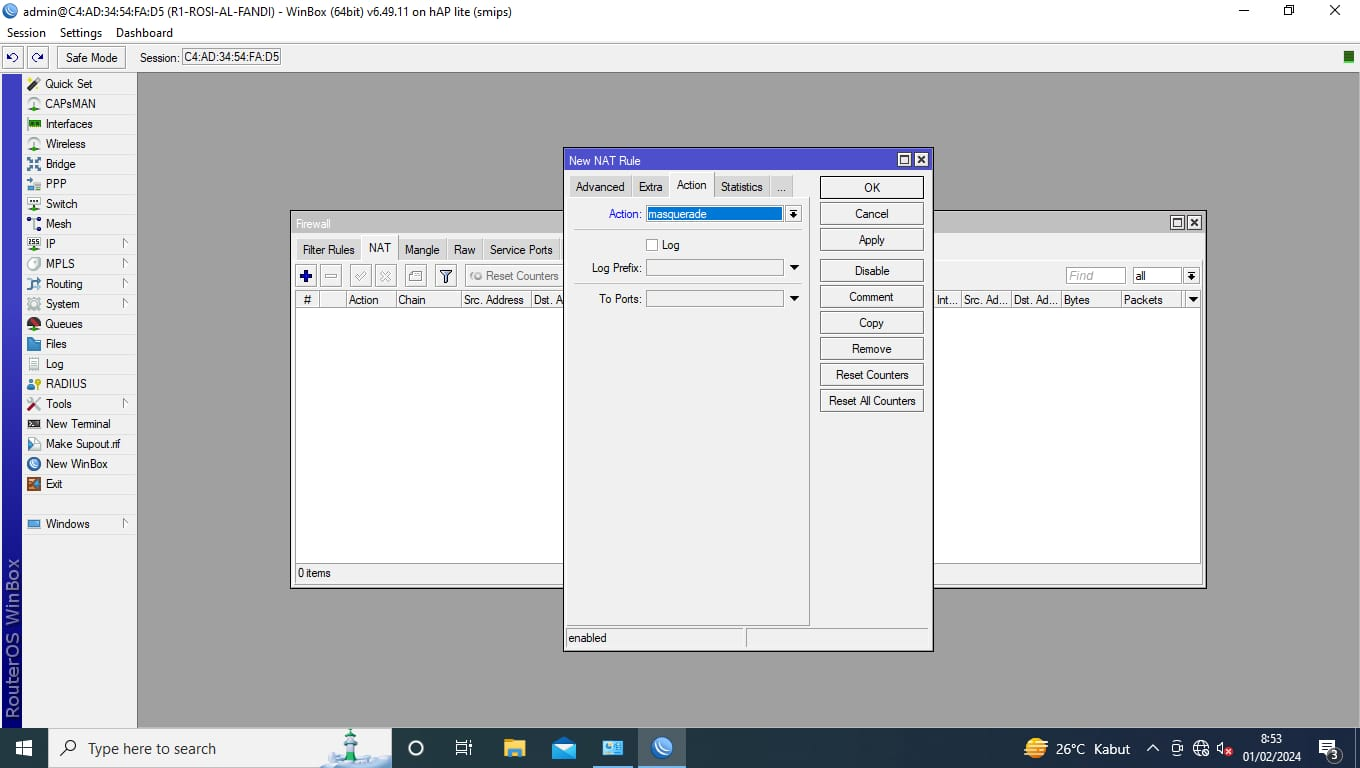Toggle Safe Mode
This screenshot has width=1360, height=768.
click(92, 58)
